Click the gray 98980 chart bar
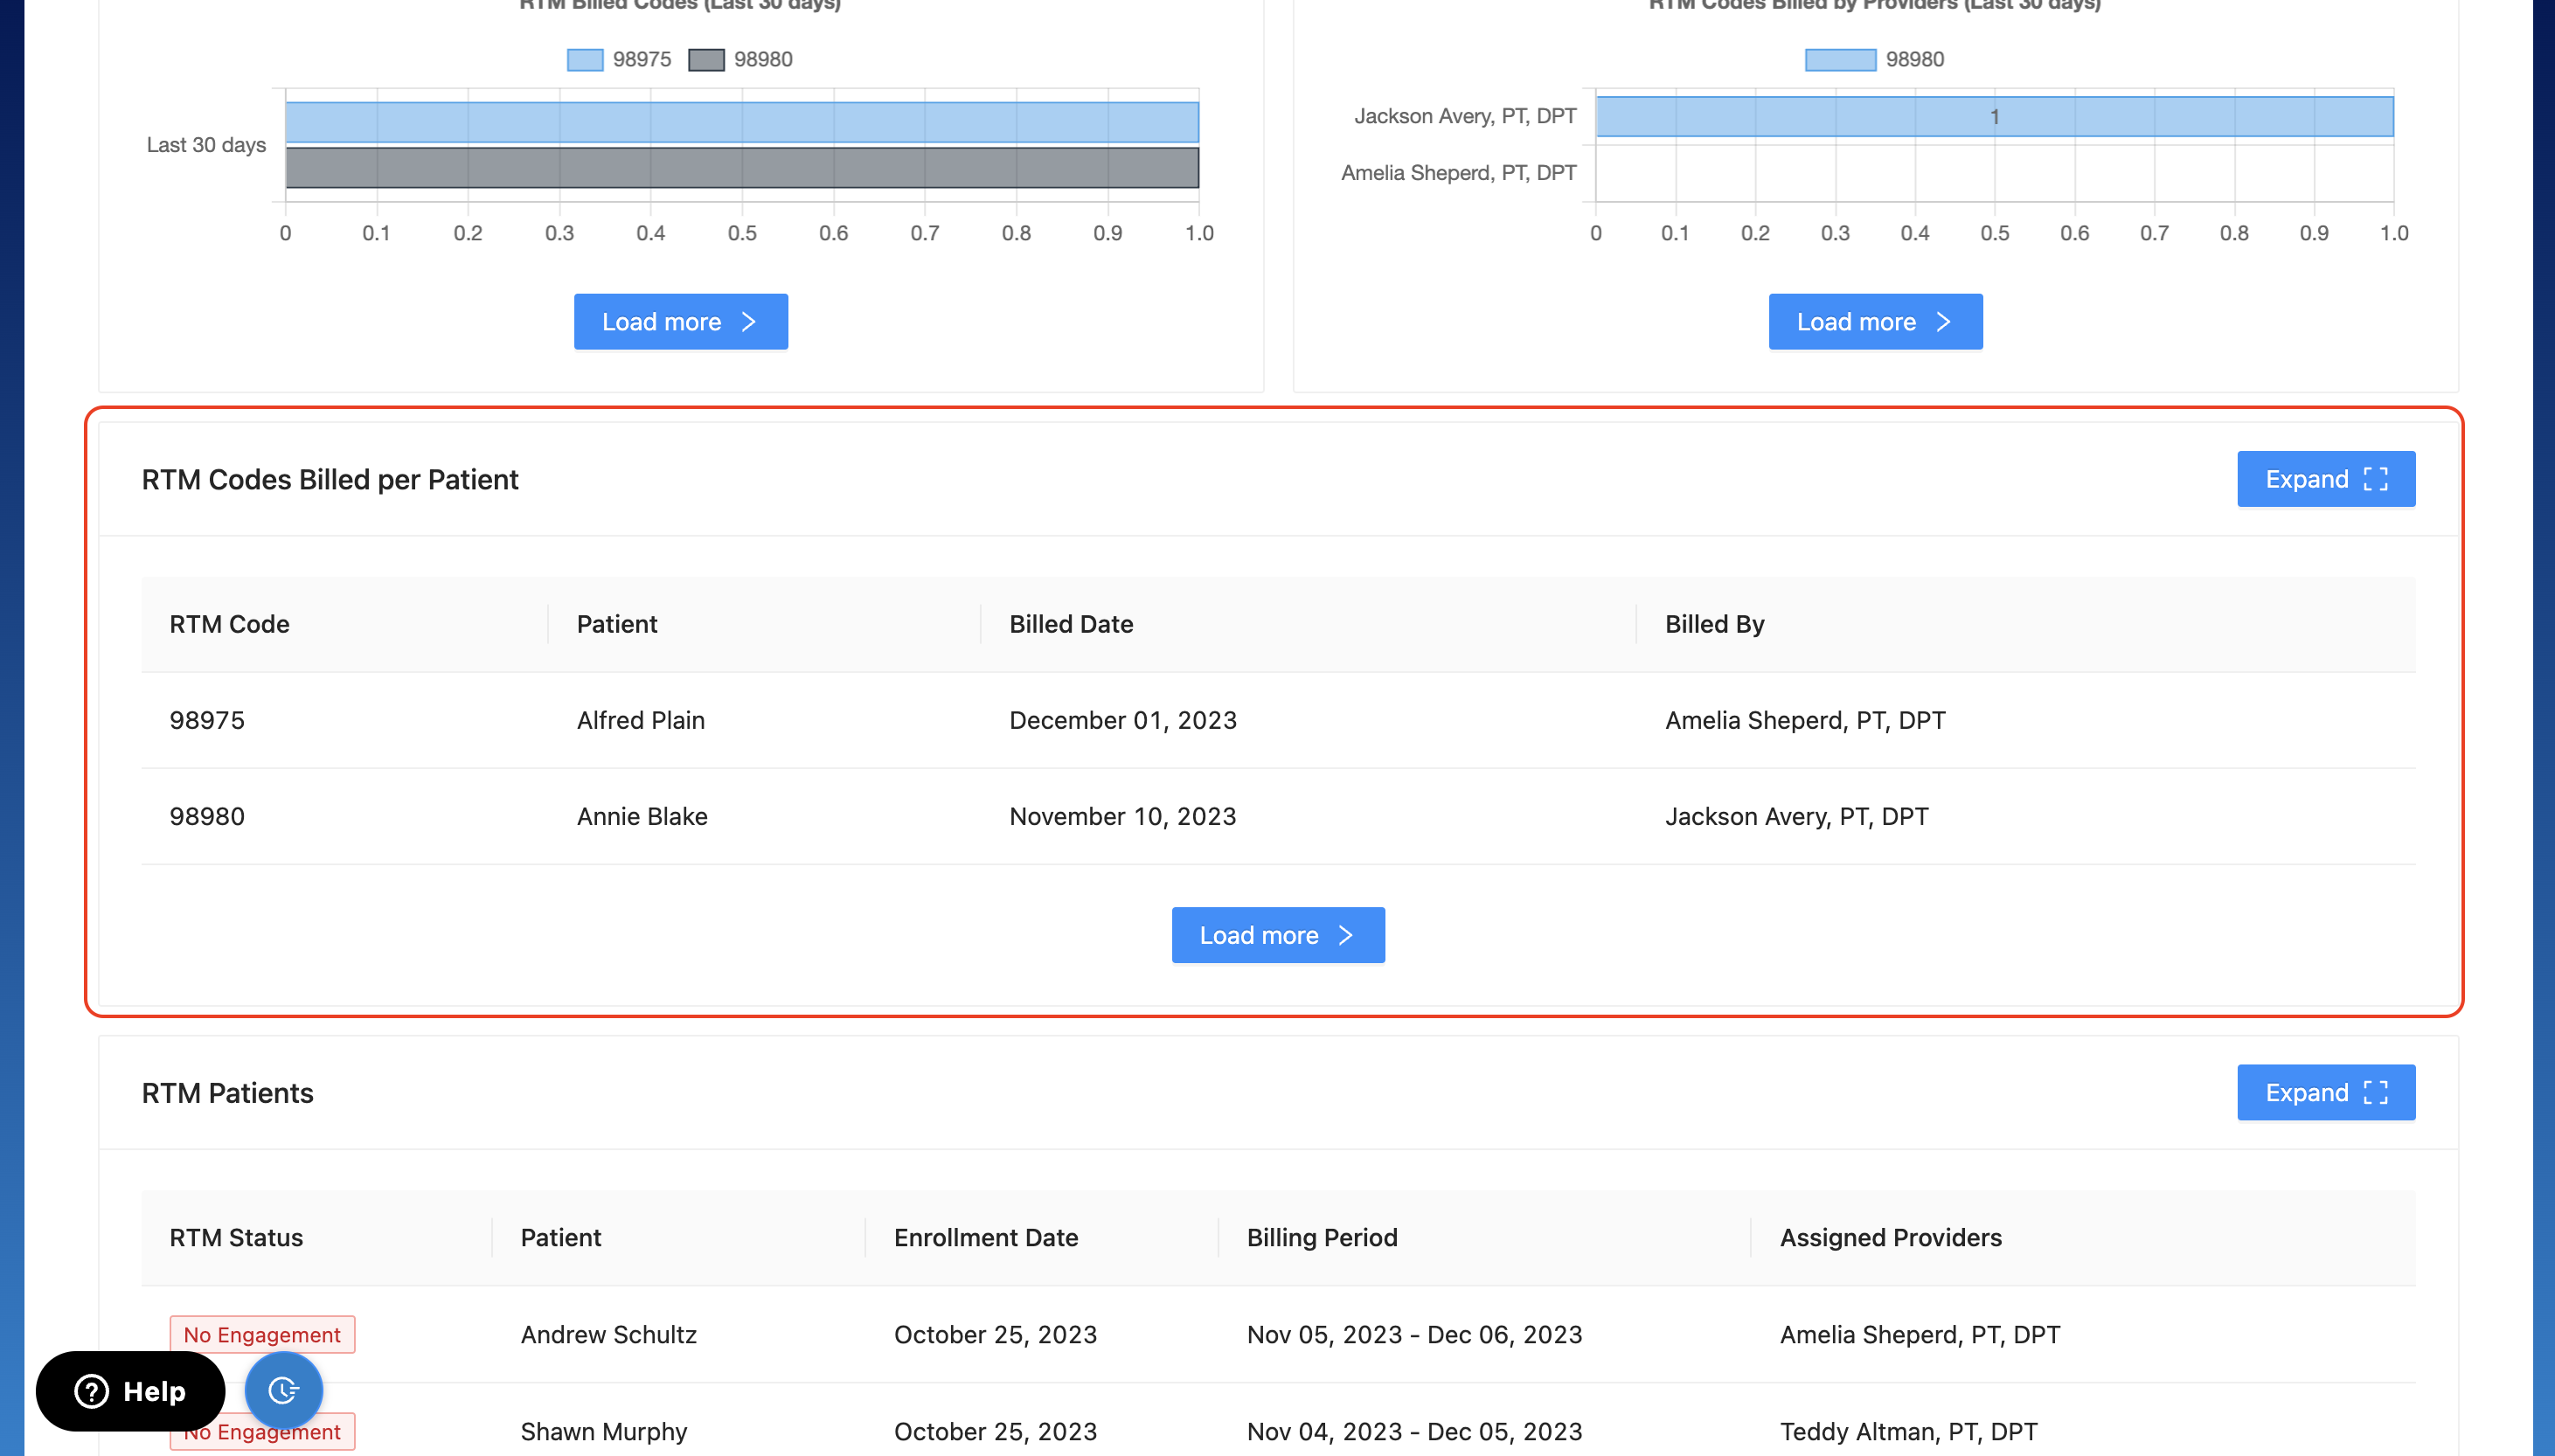This screenshot has height=1456, width=2555. tap(741, 168)
